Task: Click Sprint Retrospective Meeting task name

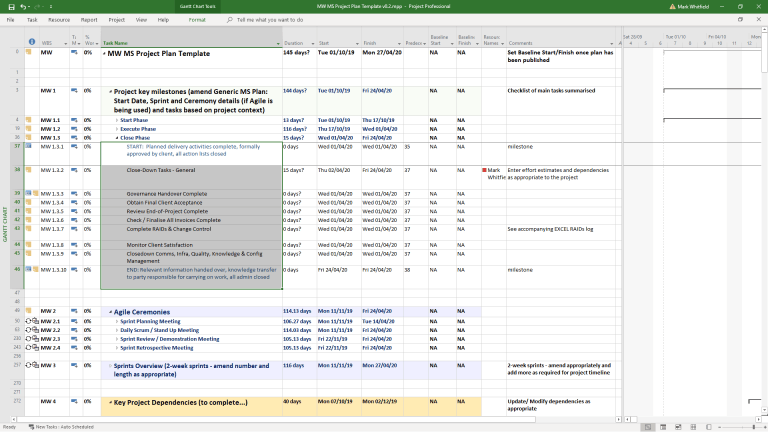Action: (157, 348)
